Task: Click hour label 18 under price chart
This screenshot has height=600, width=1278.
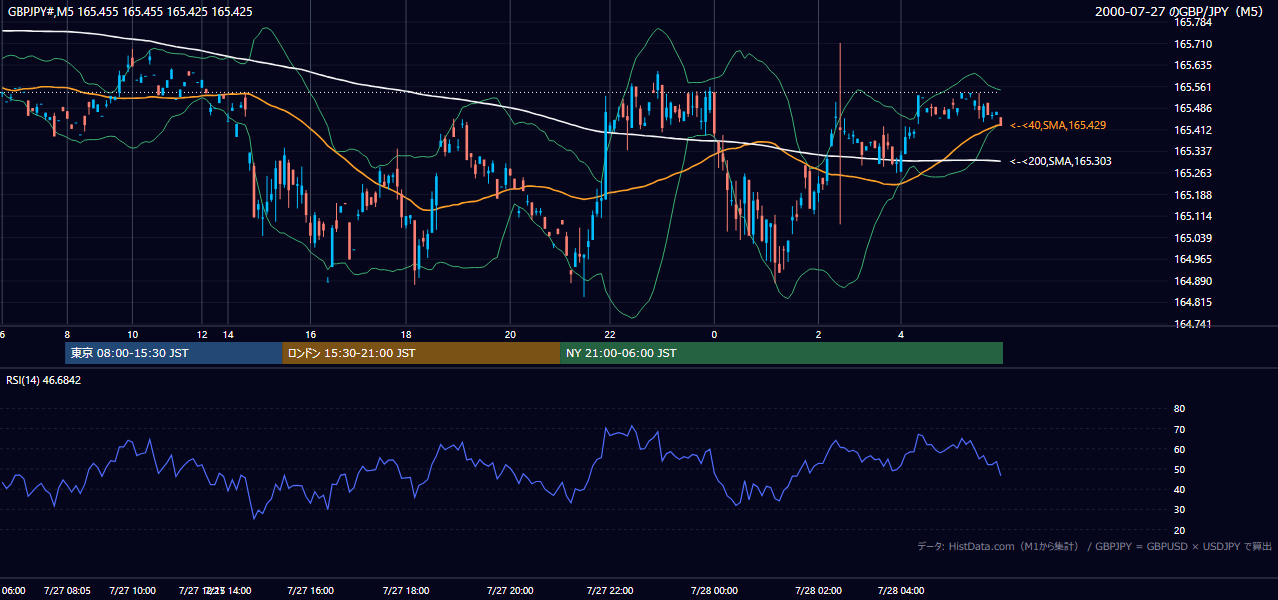Action: click(x=406, y=334)
